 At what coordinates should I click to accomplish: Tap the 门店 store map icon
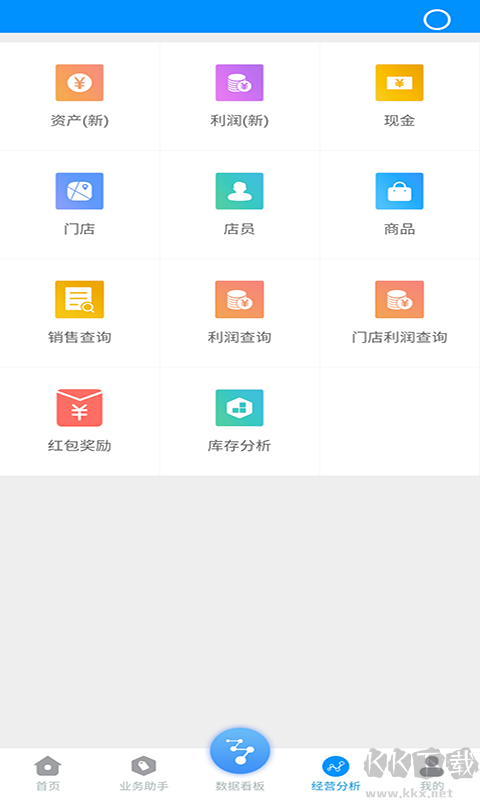tap(80, 191)
